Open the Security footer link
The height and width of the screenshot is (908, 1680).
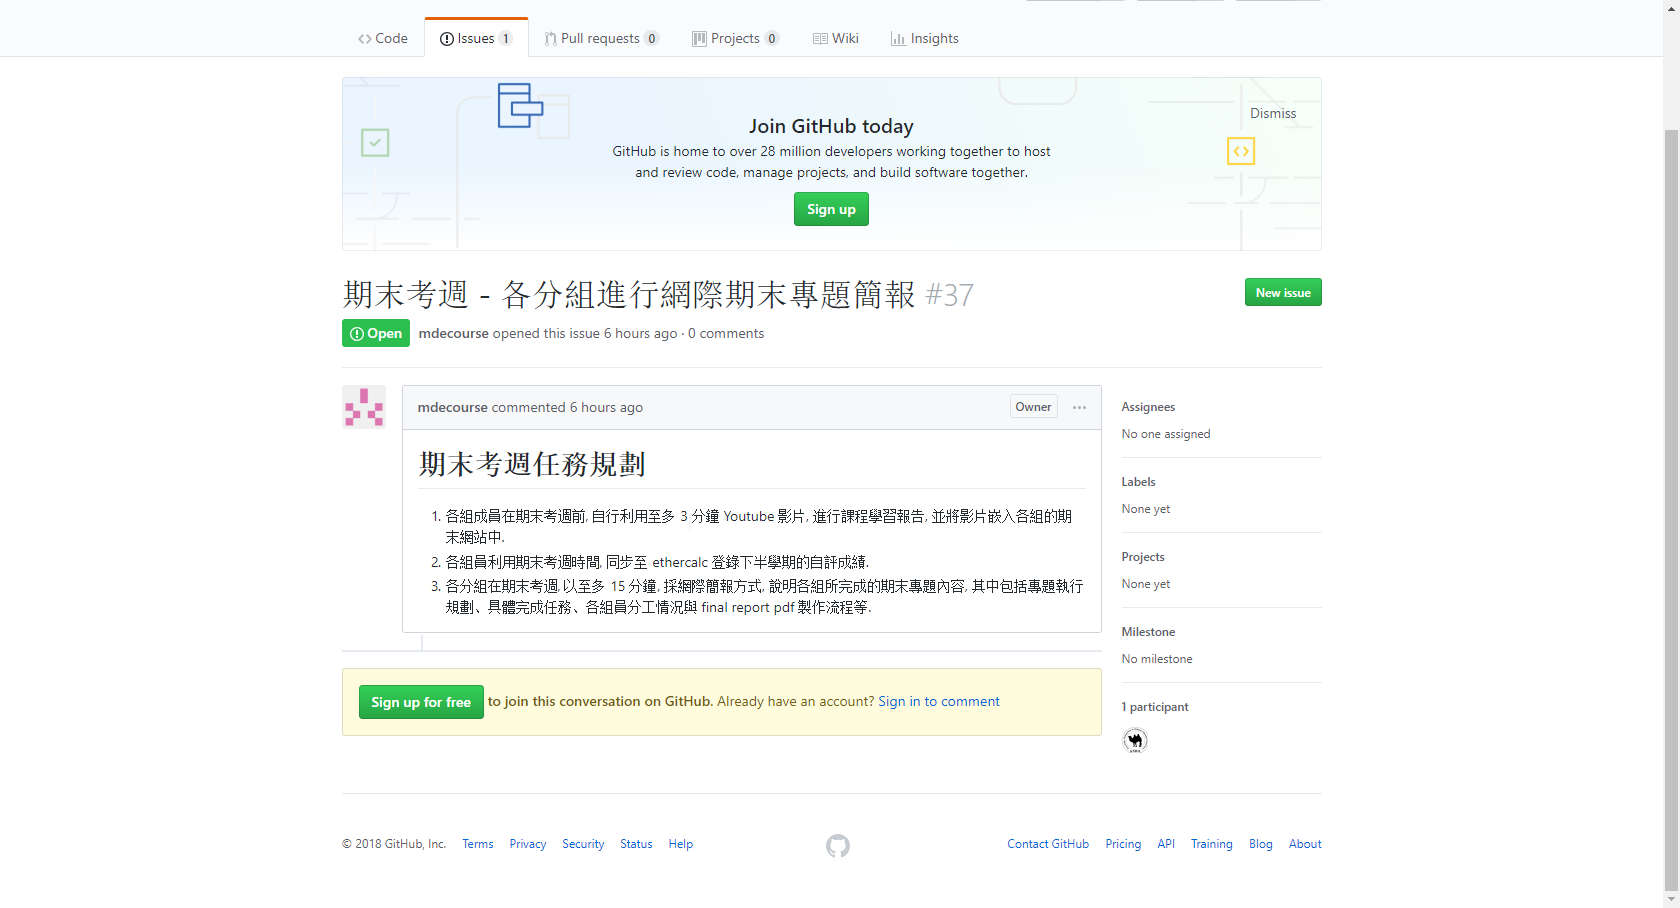(583, 844)
